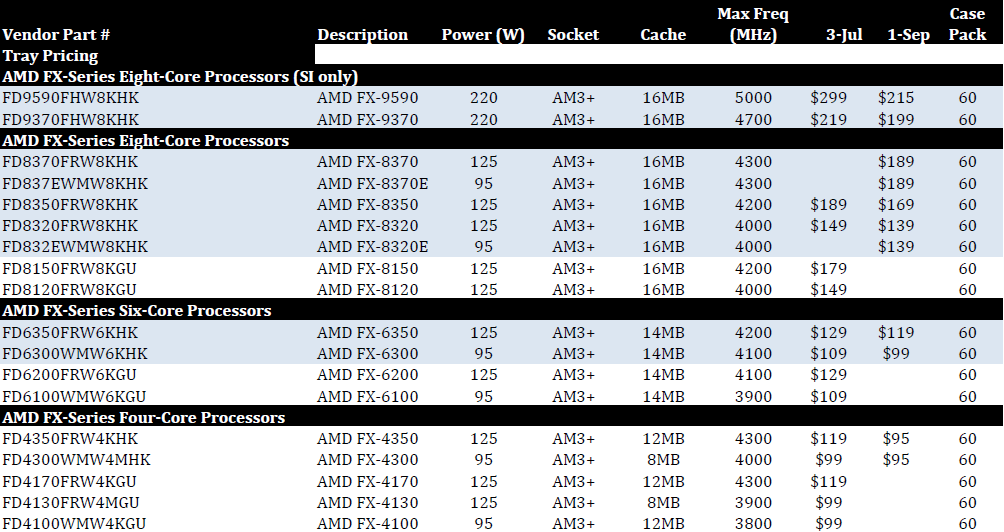Click the AMD FX-4170 description cell
This screenshot has width=1004, height=532.
pos(368,482)
